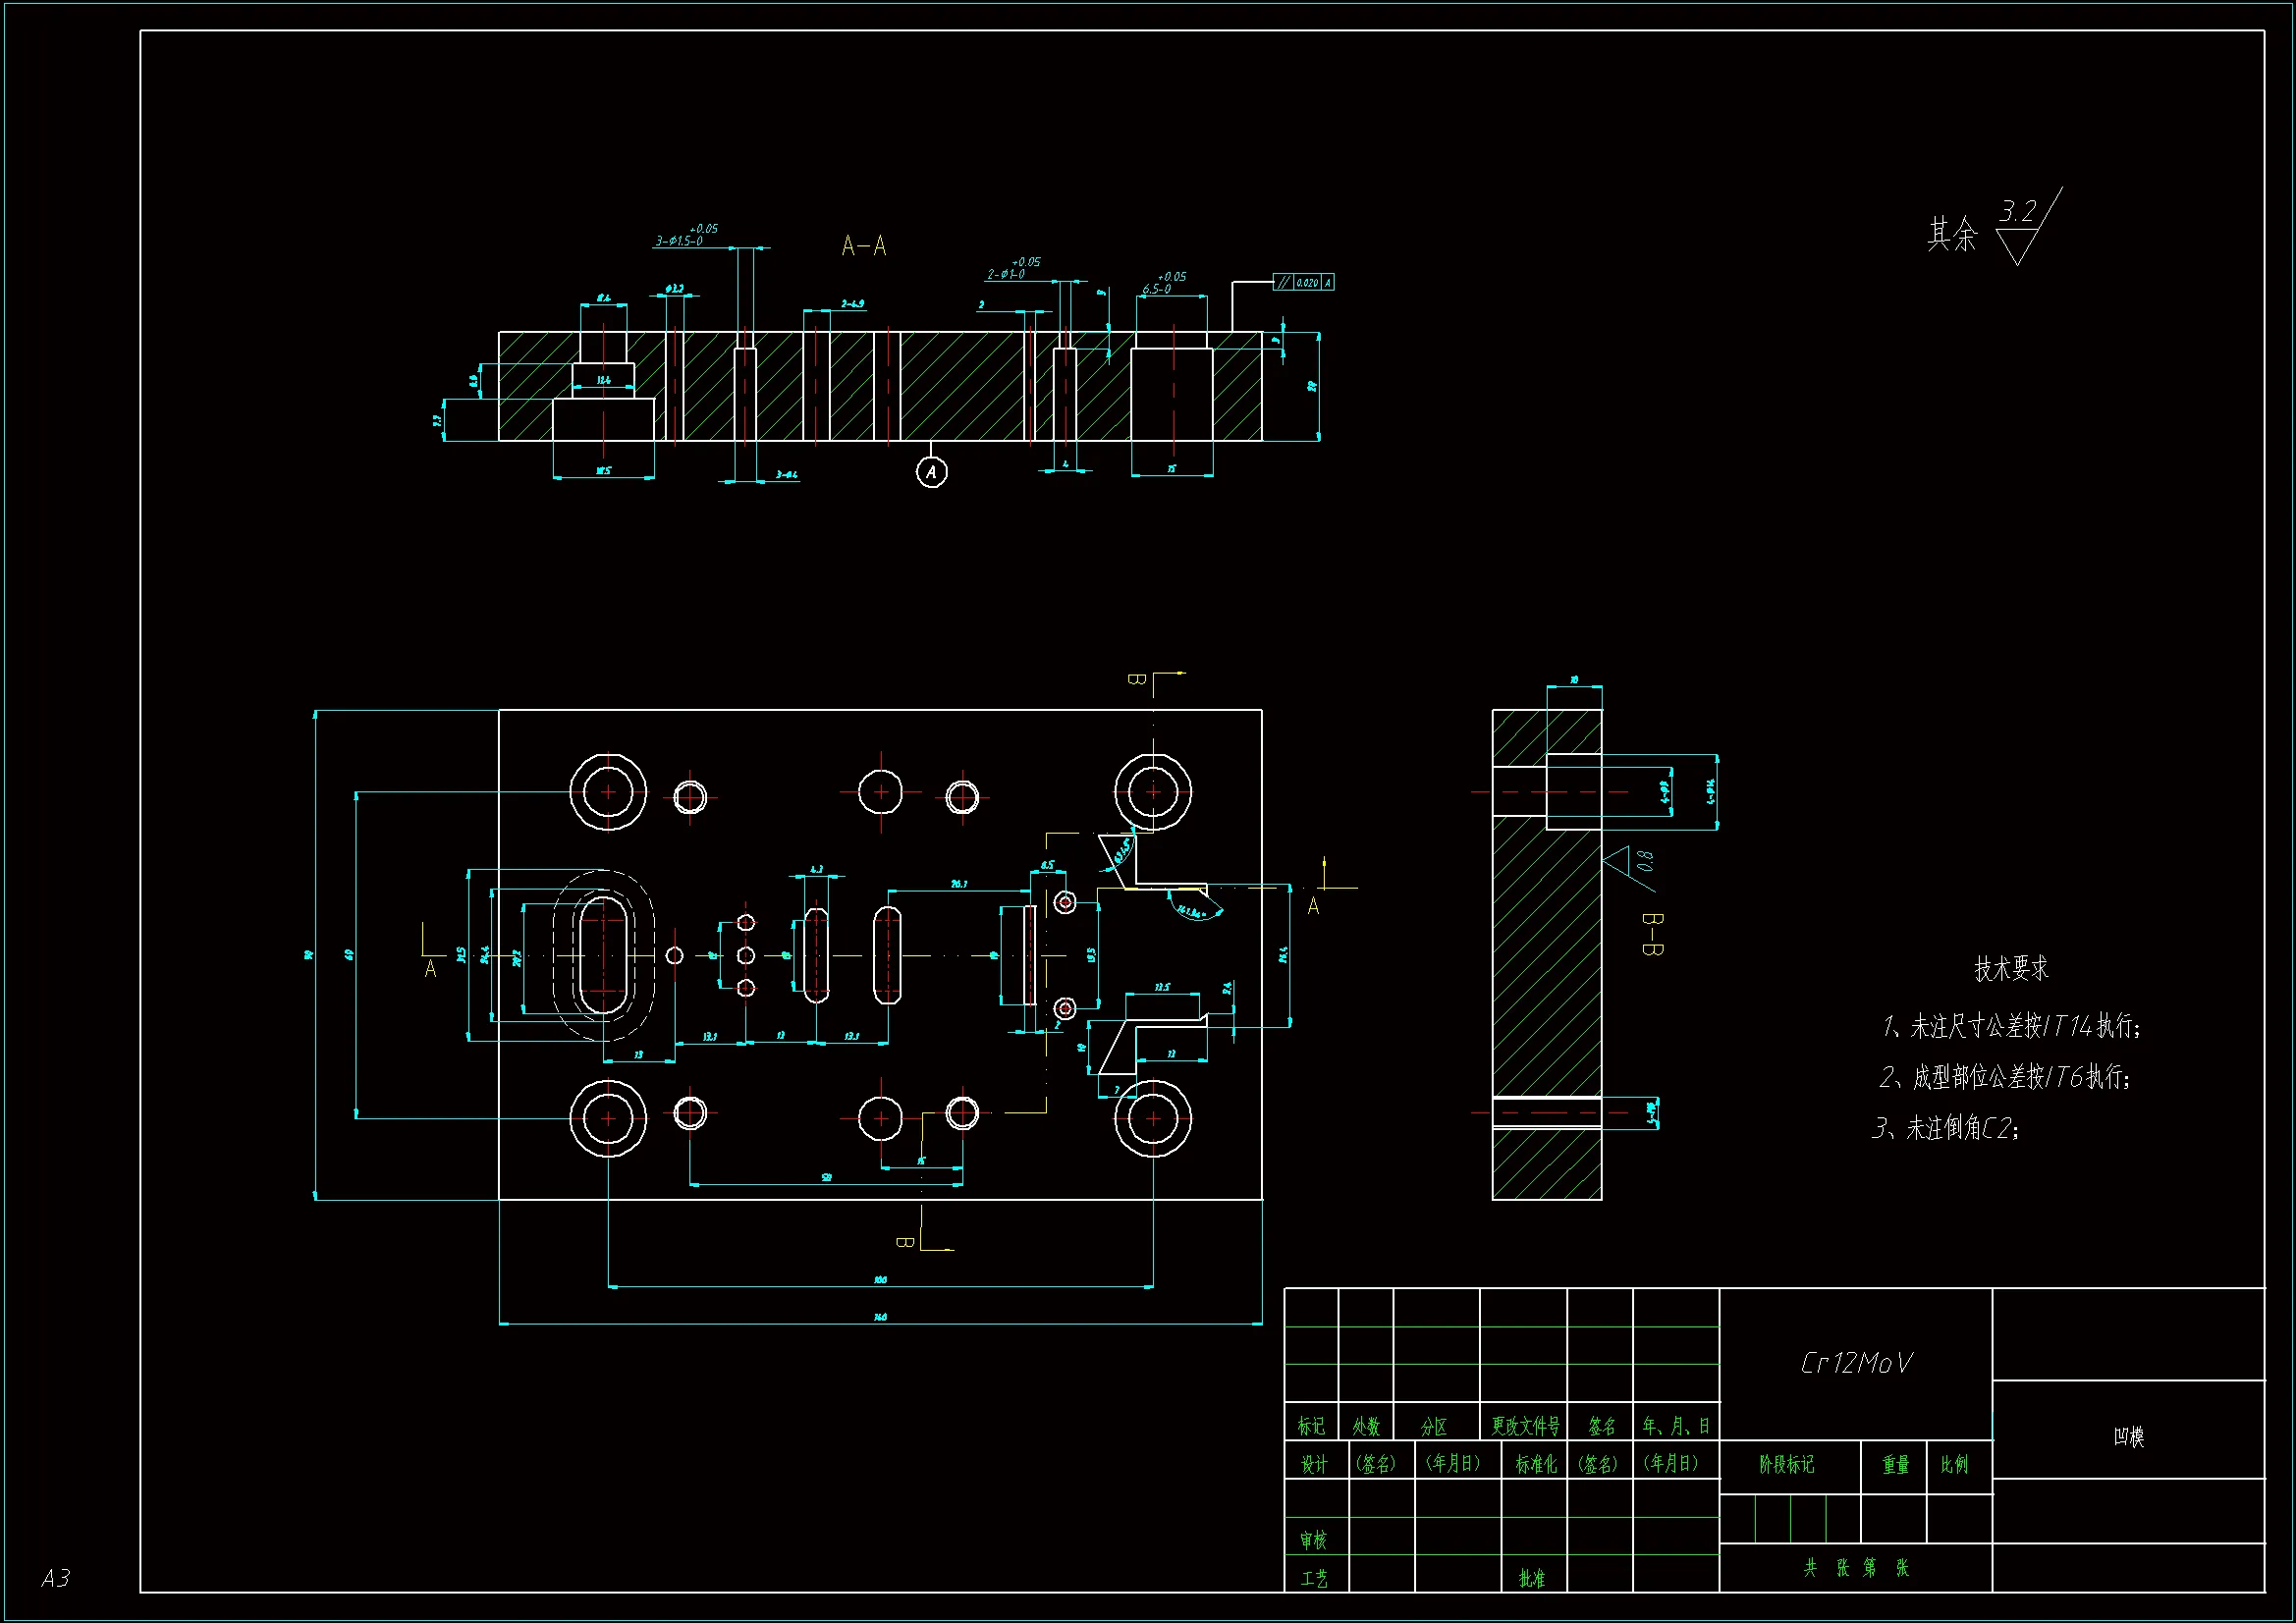Select the 阶段标记 cell

pyautogui.click(x=1787, y=1465)
